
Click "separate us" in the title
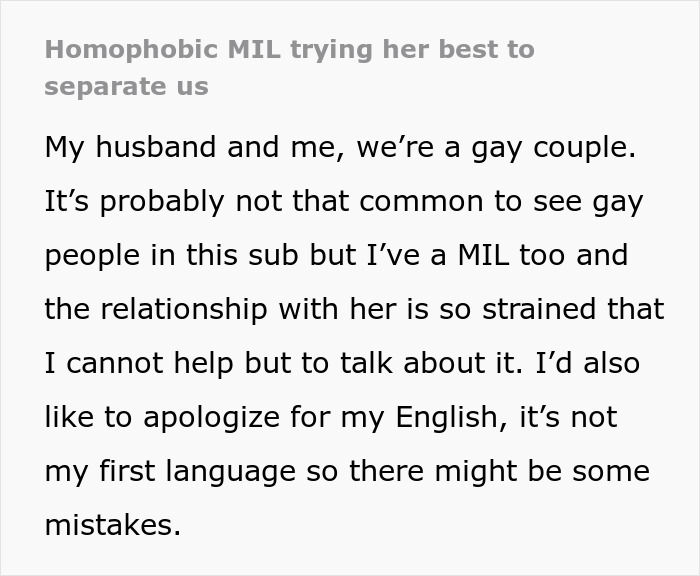point(126,86)
